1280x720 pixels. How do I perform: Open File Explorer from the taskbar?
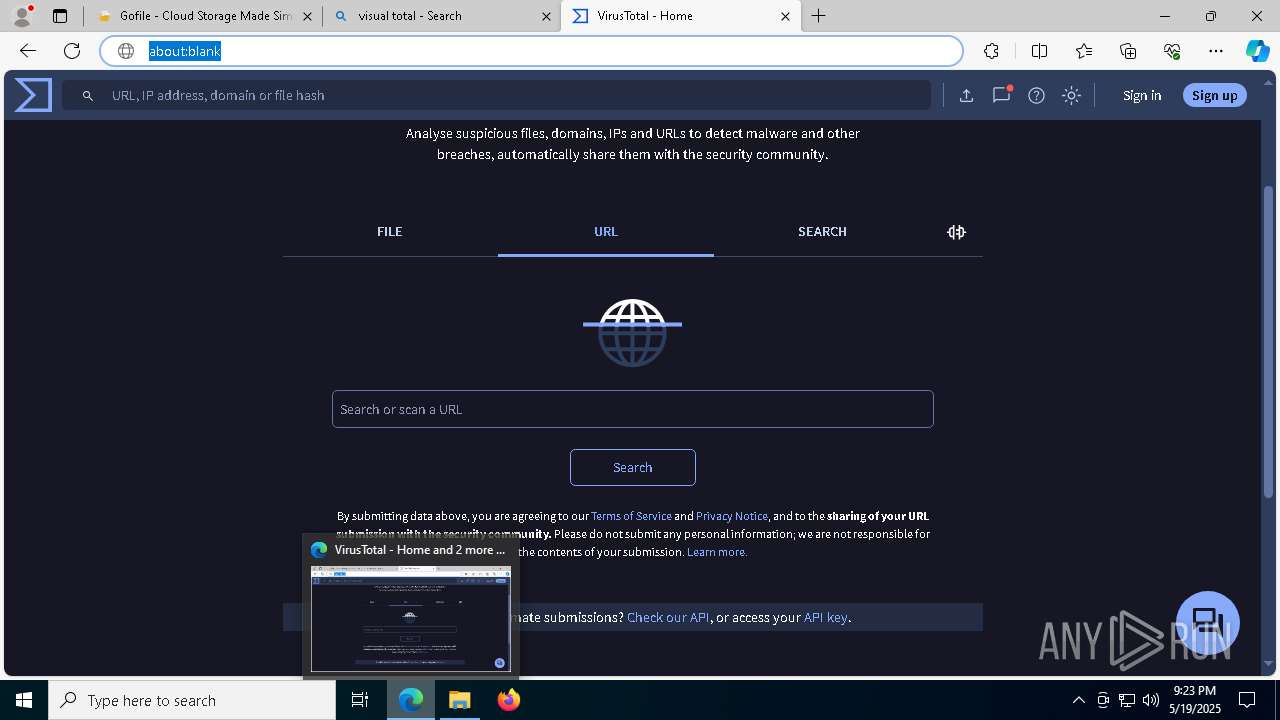coord(460,700)
